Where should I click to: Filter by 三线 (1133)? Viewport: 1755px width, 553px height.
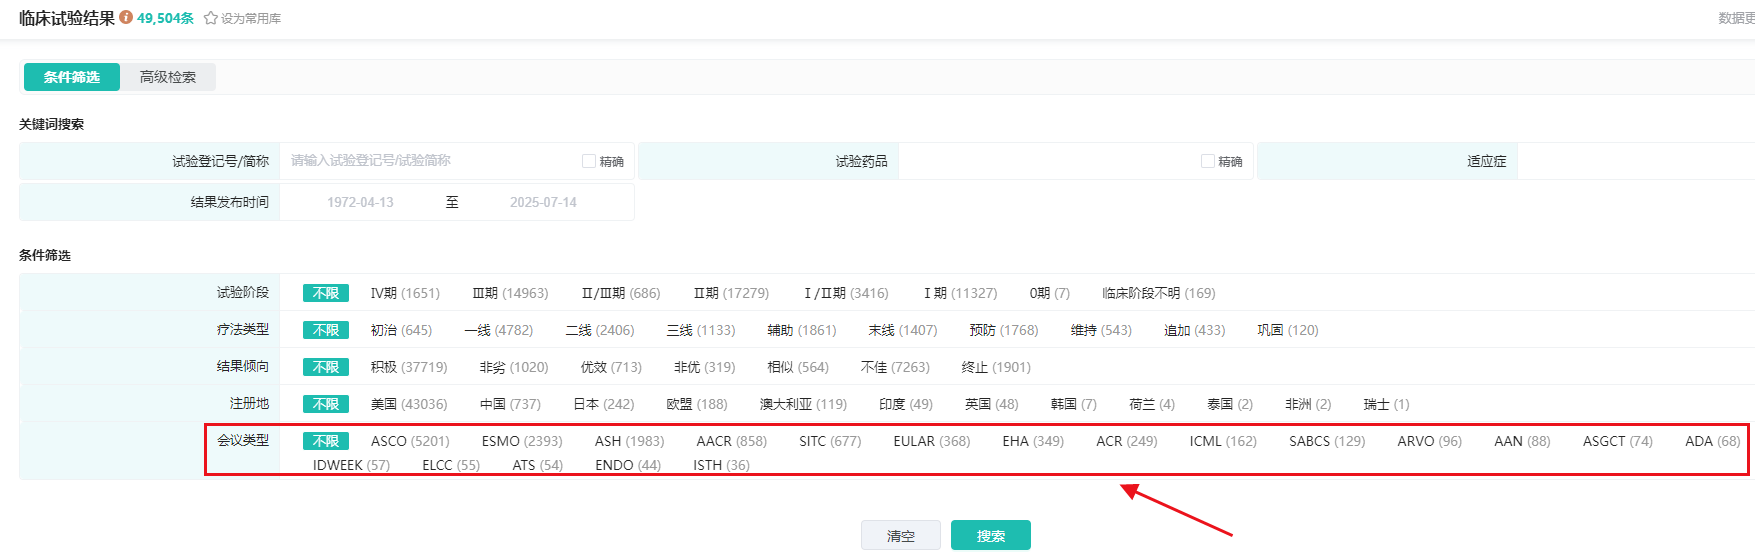[701, 330]
